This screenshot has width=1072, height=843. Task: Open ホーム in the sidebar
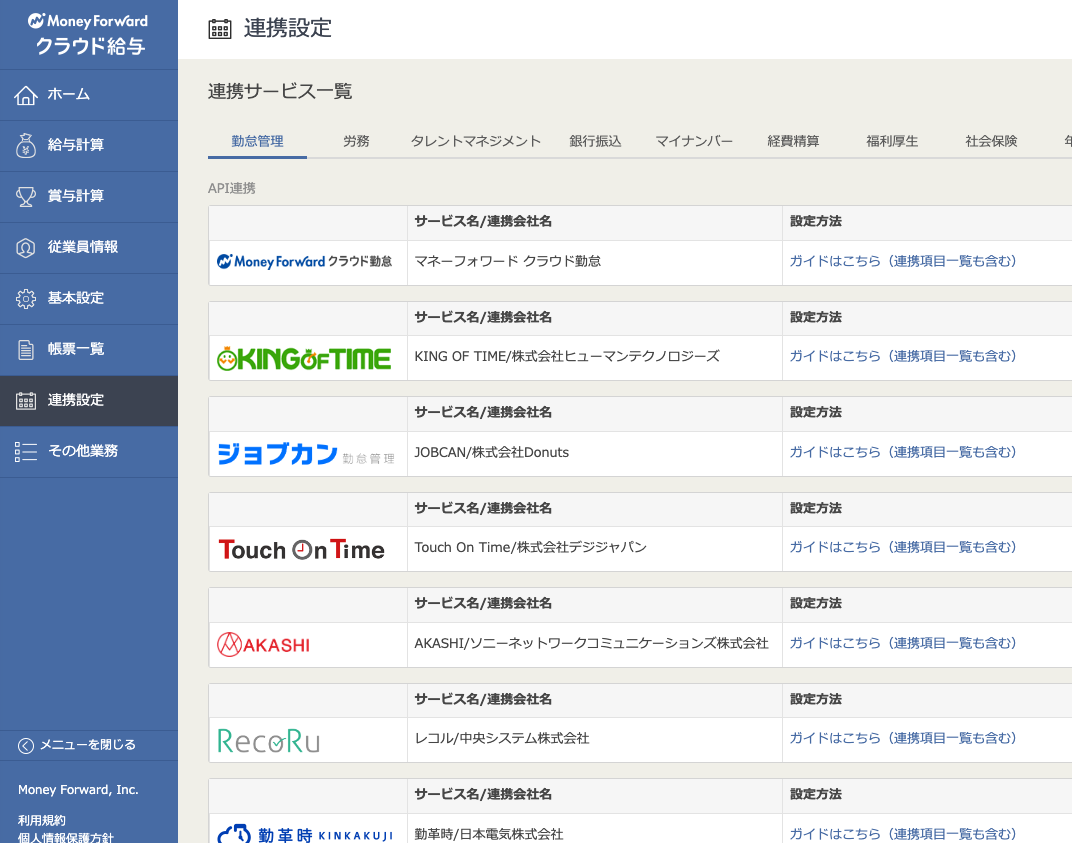[x=89, y=95]
